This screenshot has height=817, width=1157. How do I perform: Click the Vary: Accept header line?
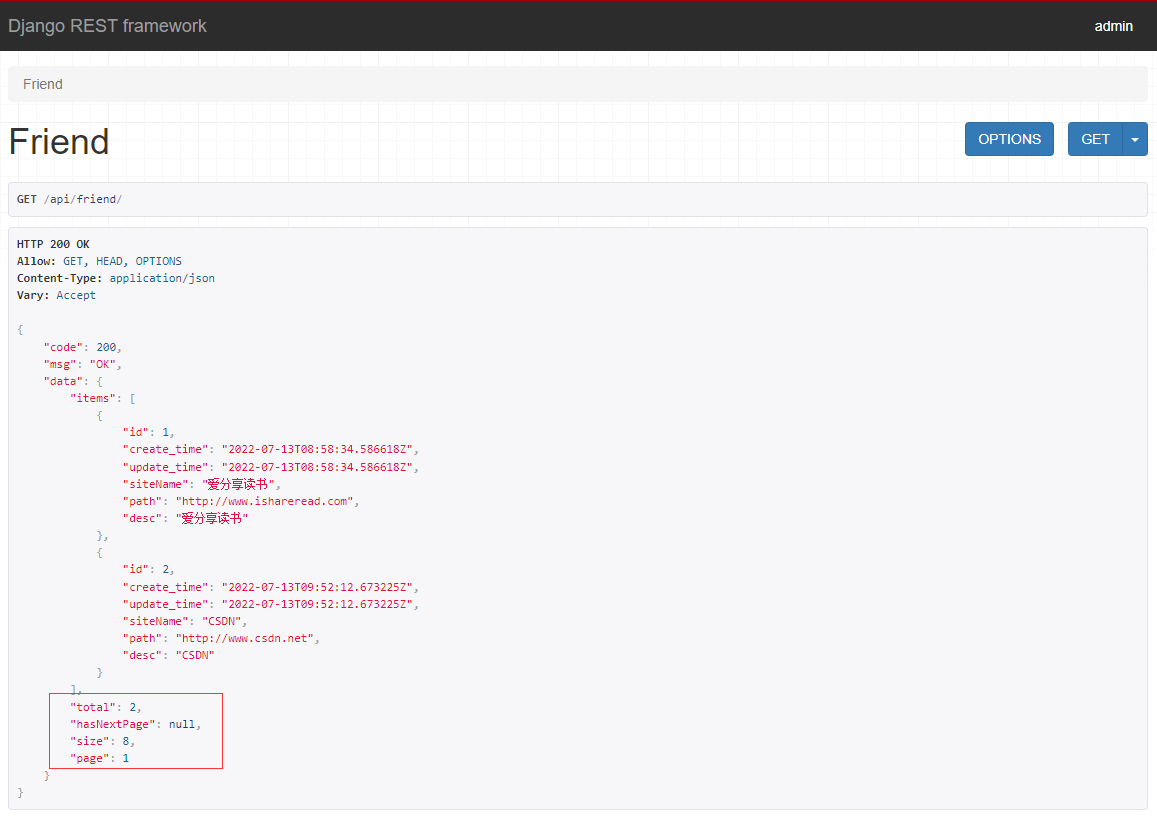tap(57, 295)
